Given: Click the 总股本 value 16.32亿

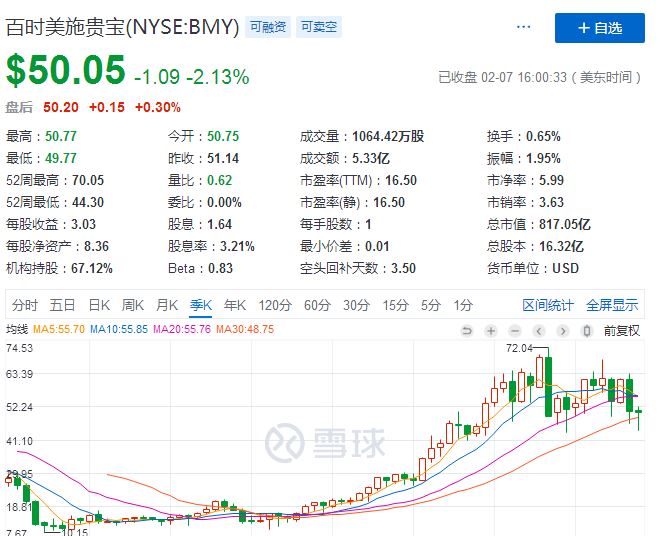Looking at the screenshot, I should click(x=562, y=246).
